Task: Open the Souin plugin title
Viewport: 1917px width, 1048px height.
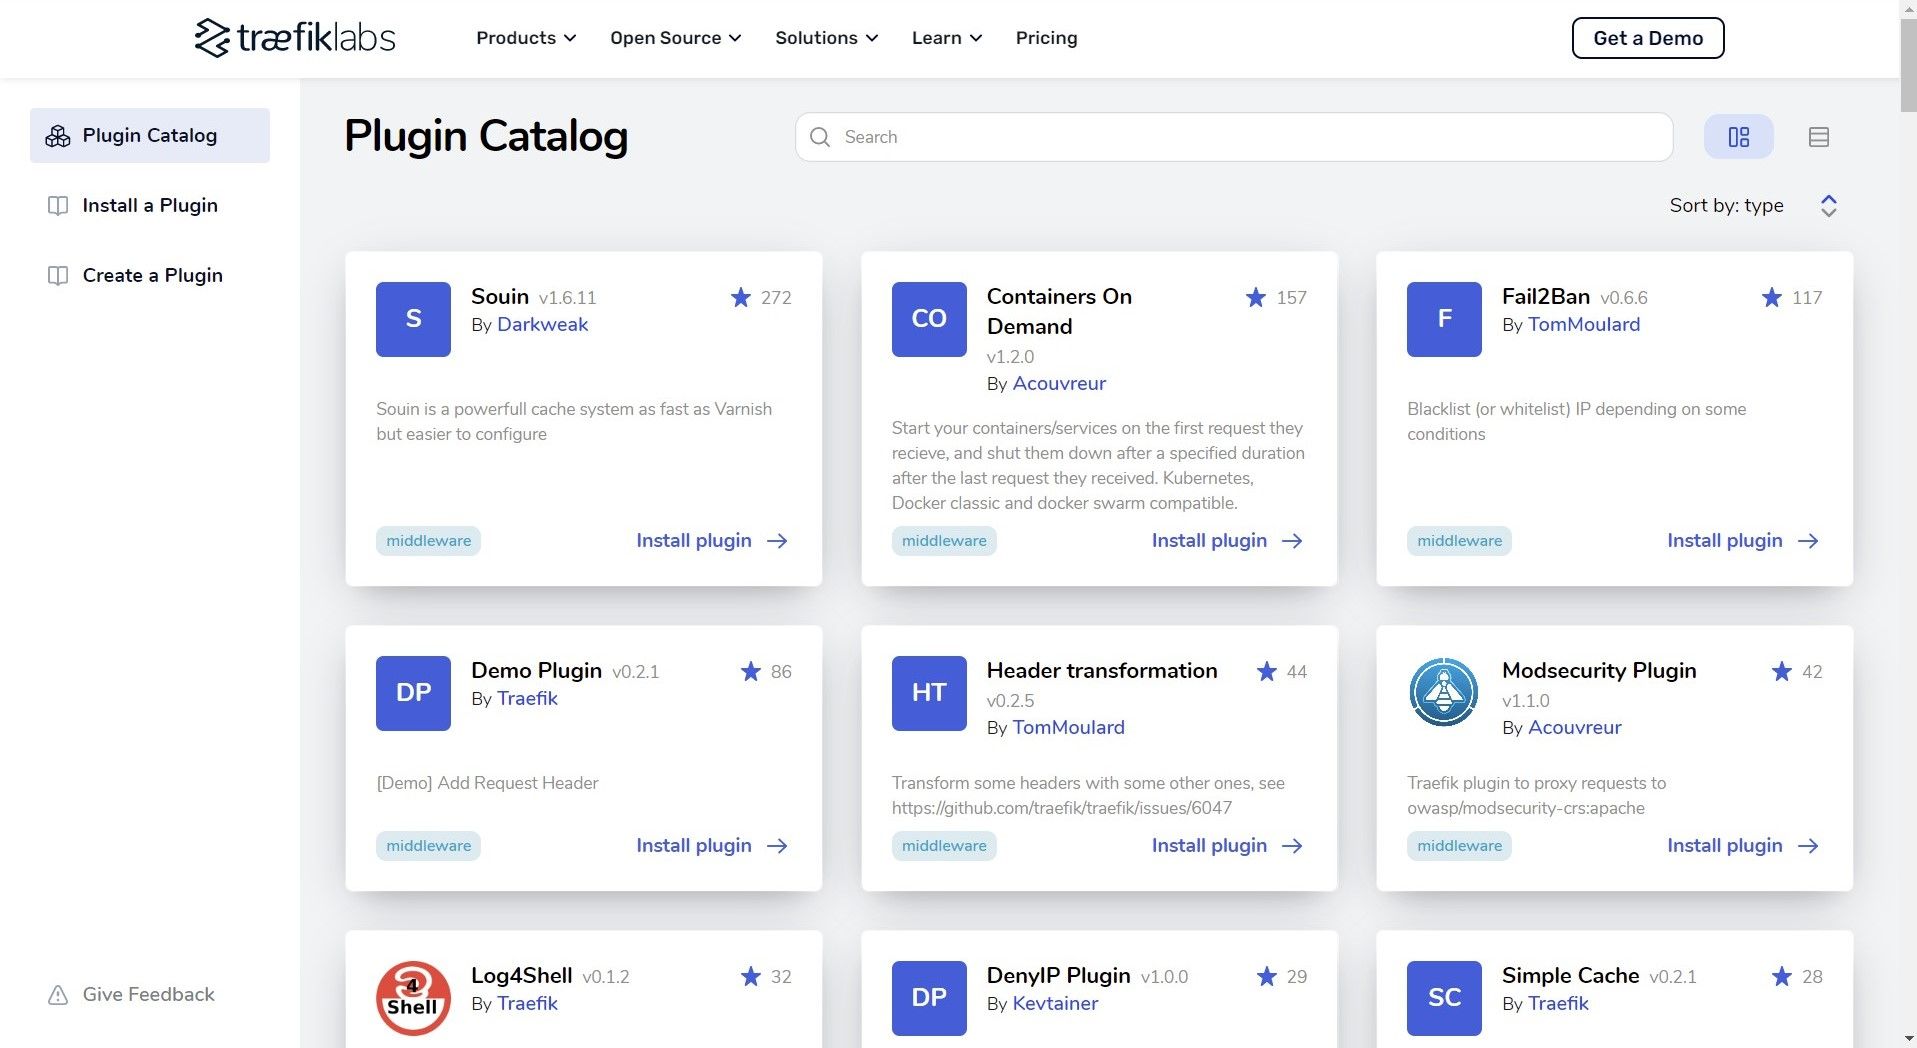Action: tap(499, 296)
